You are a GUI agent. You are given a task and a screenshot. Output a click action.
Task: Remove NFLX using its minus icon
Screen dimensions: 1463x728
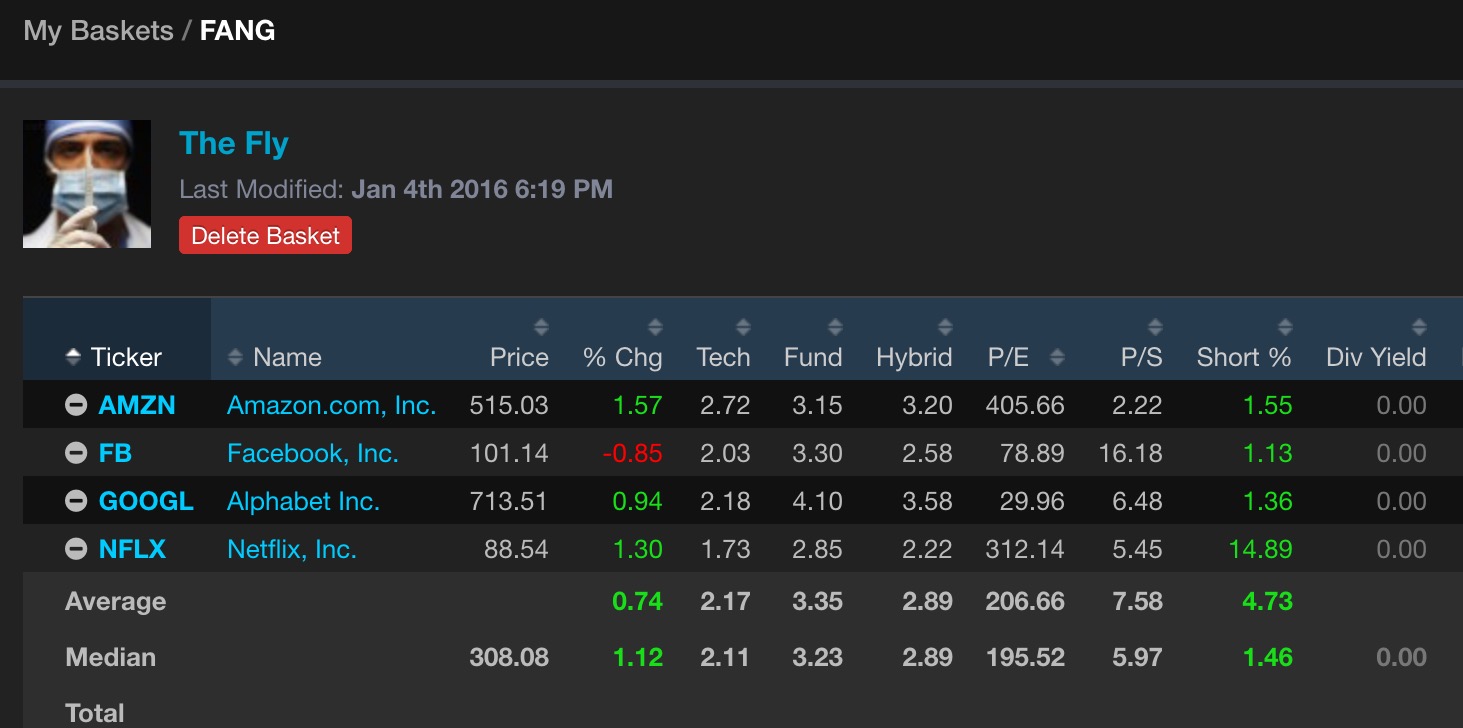point(76,549)
